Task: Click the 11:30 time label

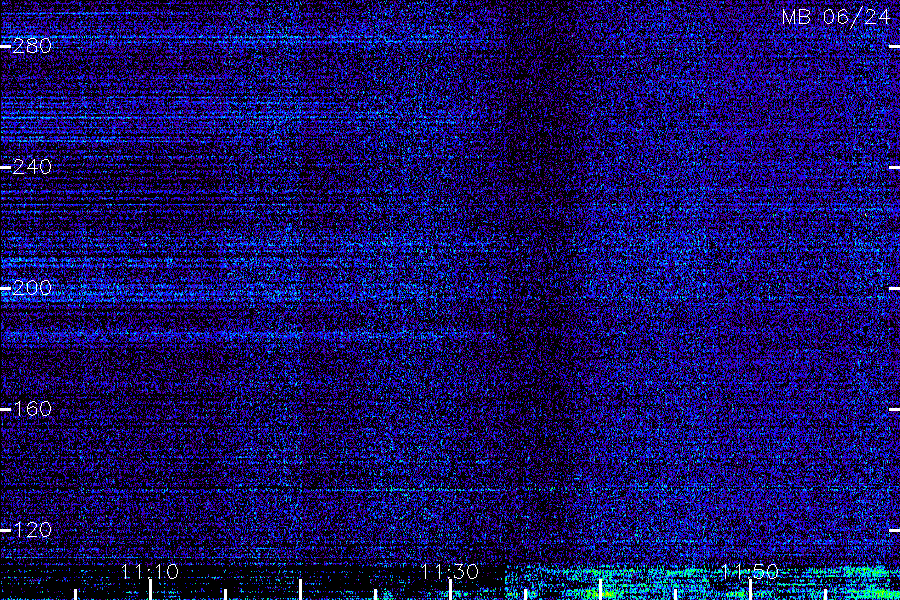Action: pos(450,572)
